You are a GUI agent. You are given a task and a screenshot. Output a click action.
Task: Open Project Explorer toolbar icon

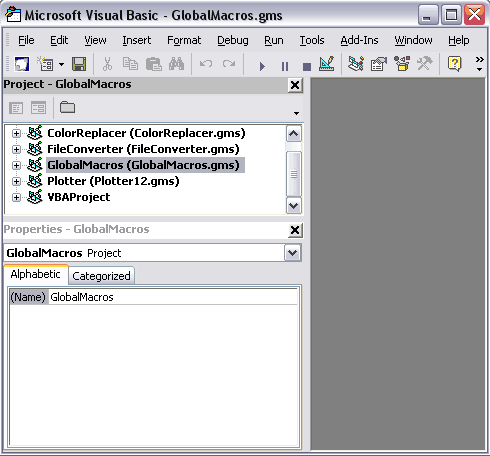coord(356,64)
